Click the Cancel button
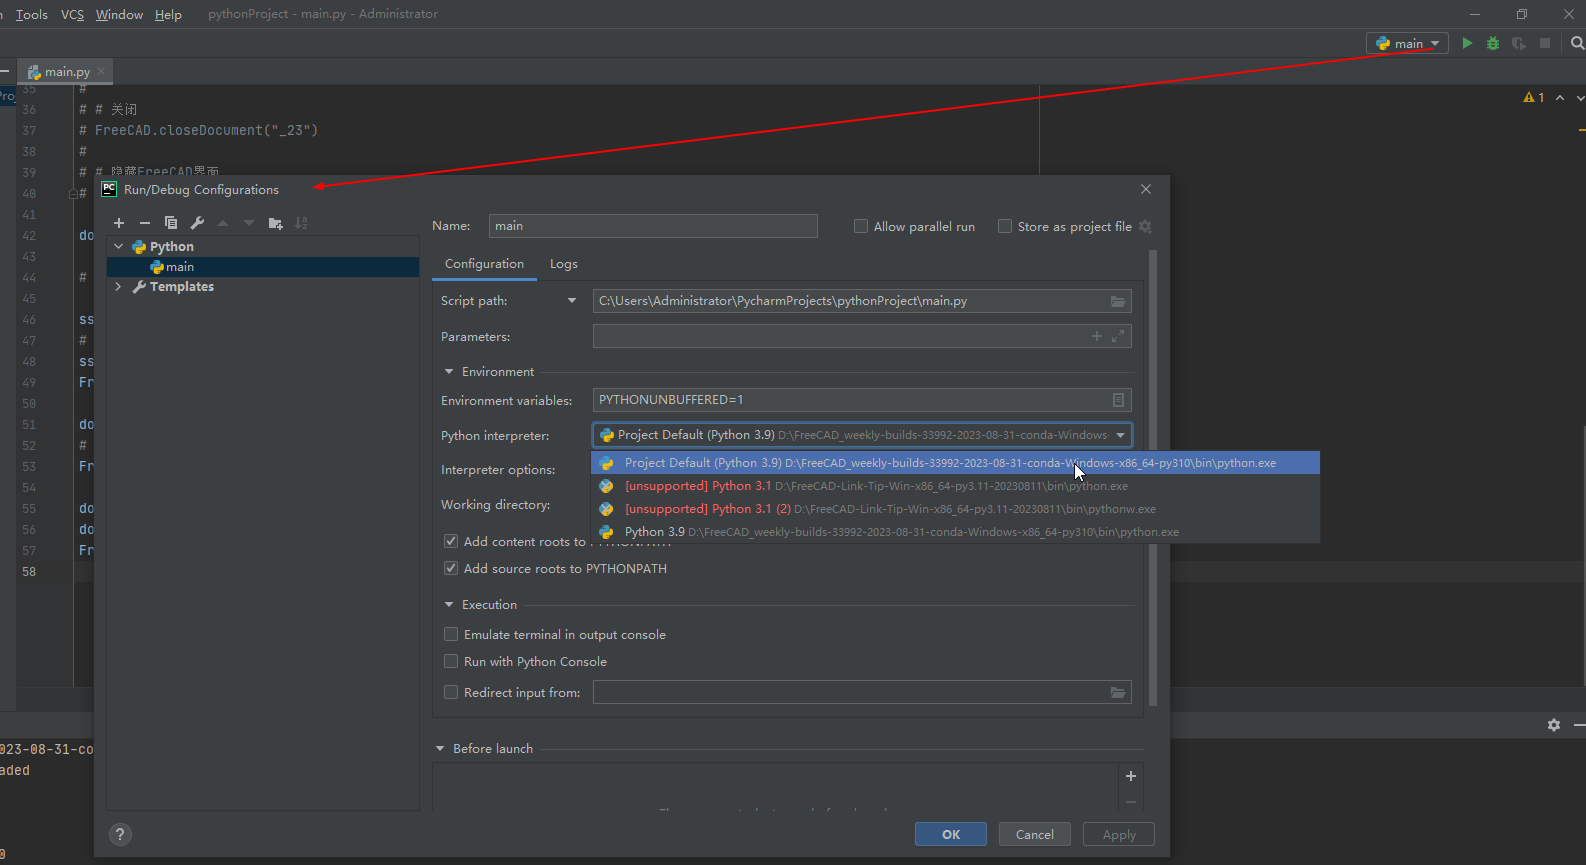Image resolution: width=1586 pixels, height=865 pixels. point(1035,834)
